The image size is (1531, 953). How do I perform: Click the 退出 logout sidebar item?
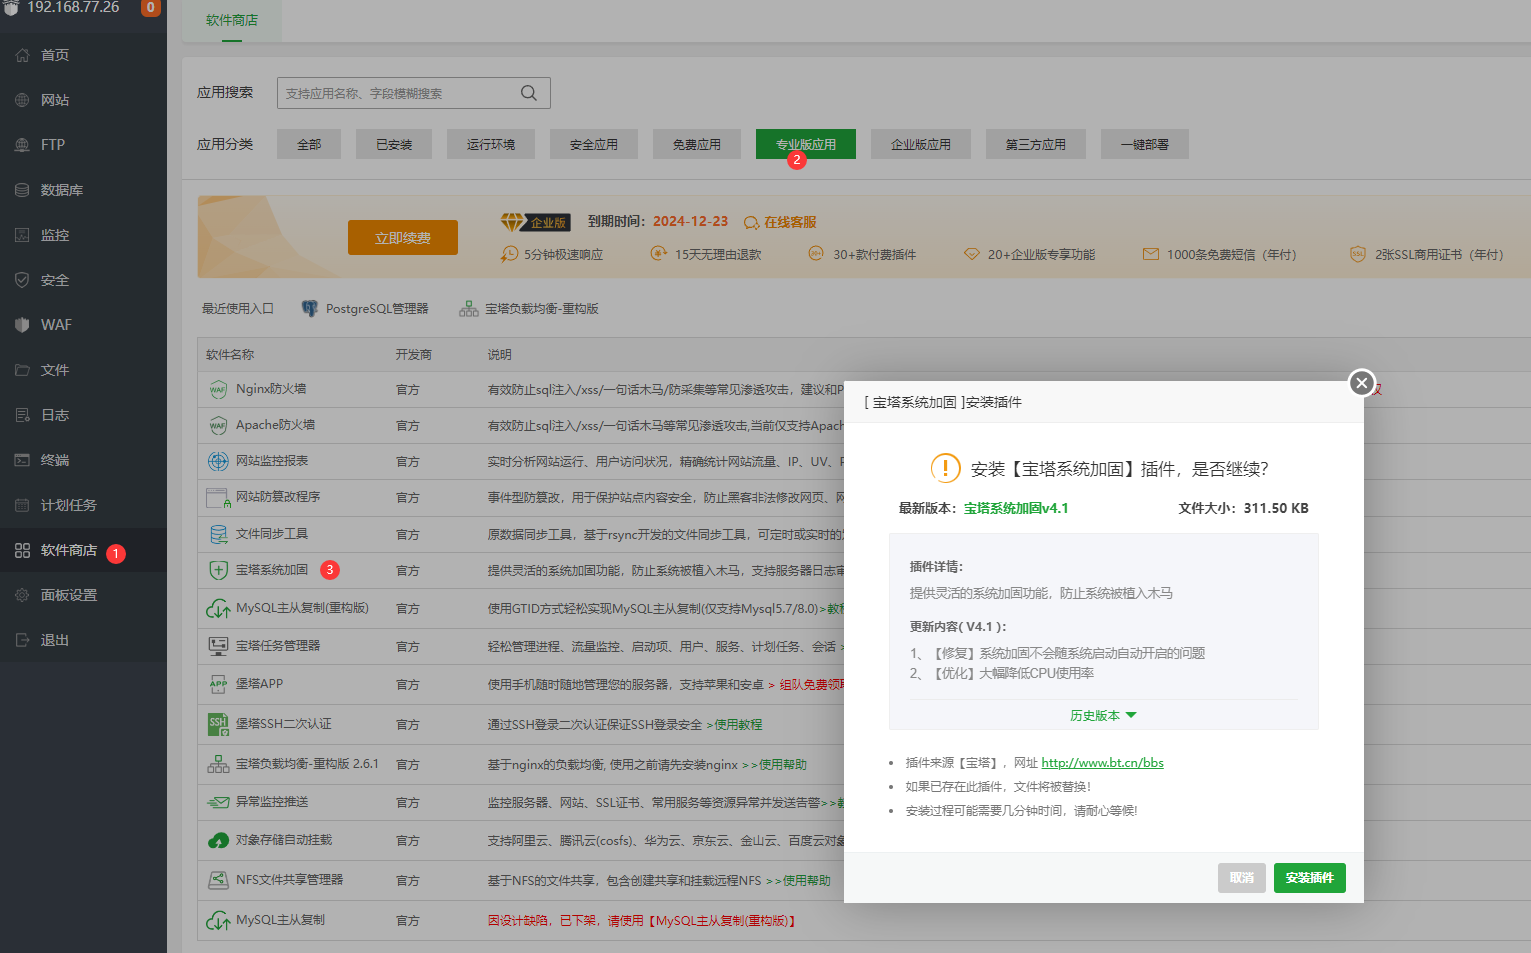click(83, 640)
